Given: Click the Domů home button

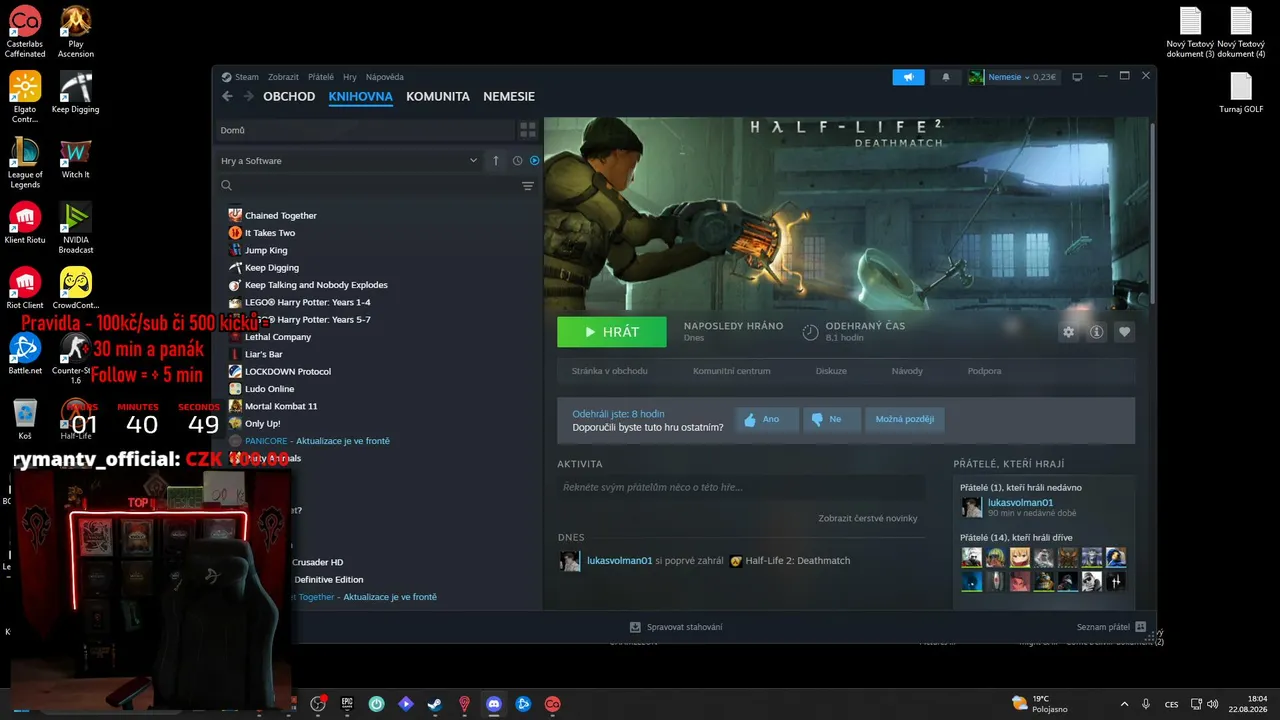Looking at the screenshot, I should [x=365, y=130].
